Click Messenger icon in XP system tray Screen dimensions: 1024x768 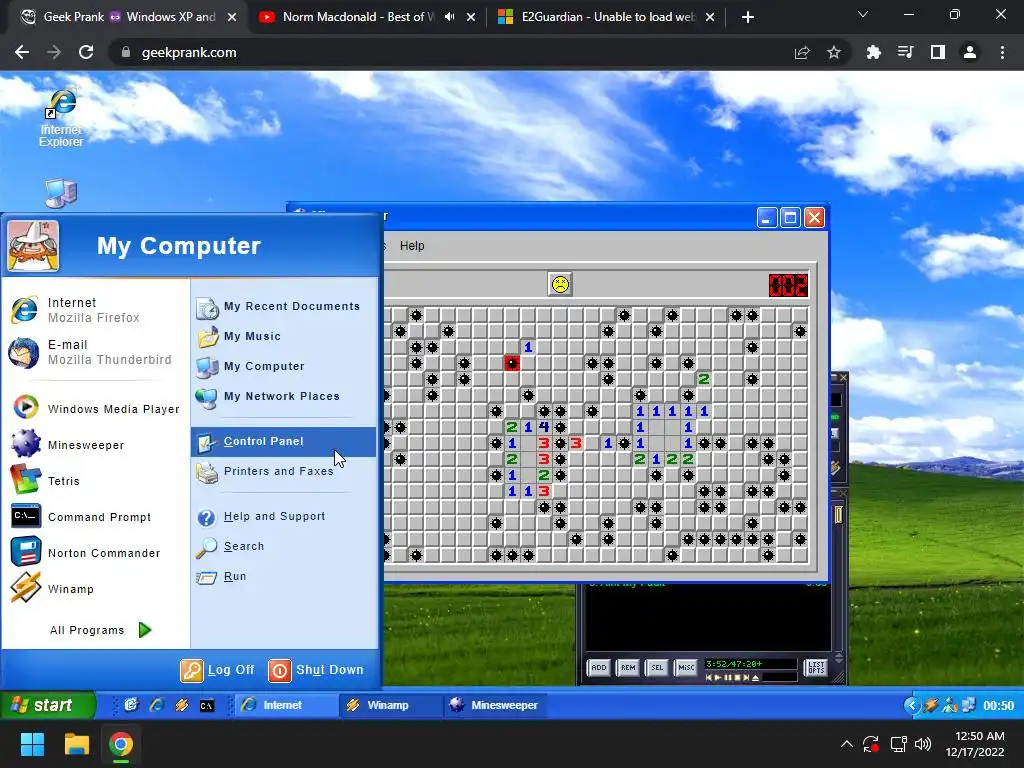point(950,705)
